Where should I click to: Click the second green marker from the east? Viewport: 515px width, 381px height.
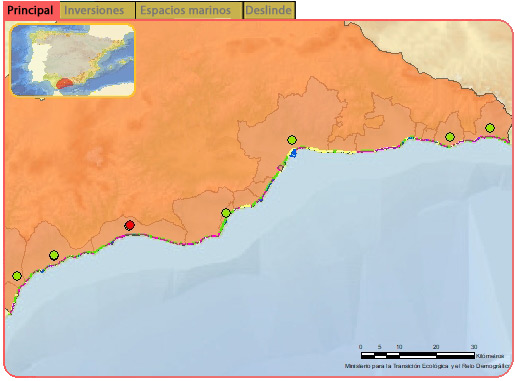pyautogui.click(x=450, y=137)
